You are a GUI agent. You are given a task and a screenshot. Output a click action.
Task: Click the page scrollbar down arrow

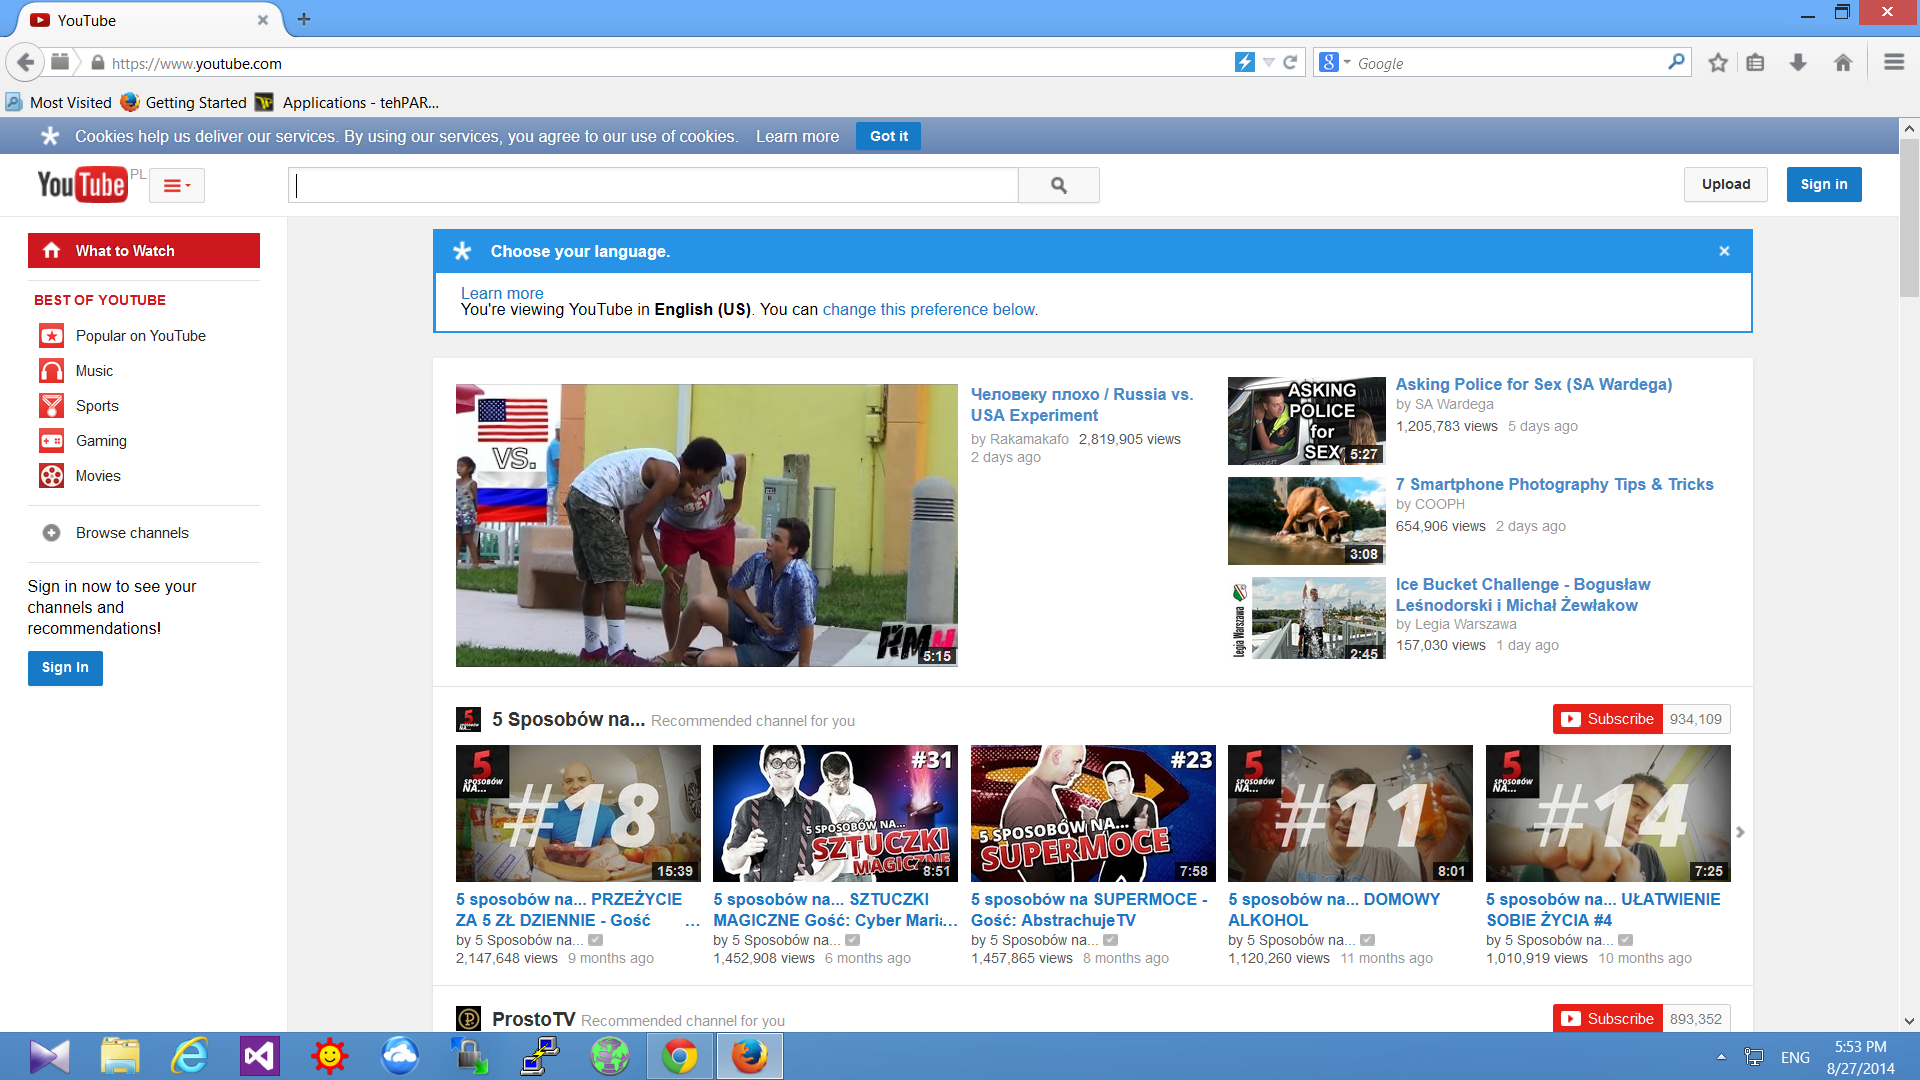pyautogui.click(x=1909, y=1021)
